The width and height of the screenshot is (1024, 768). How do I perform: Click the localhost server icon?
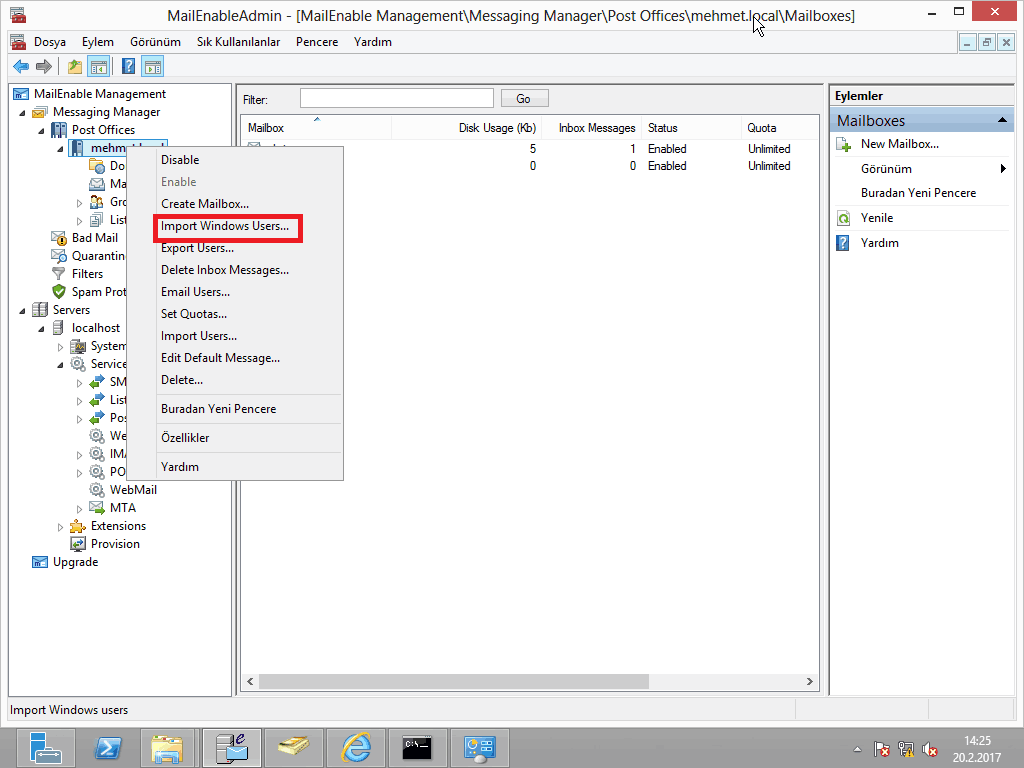(x=59, y=328)
